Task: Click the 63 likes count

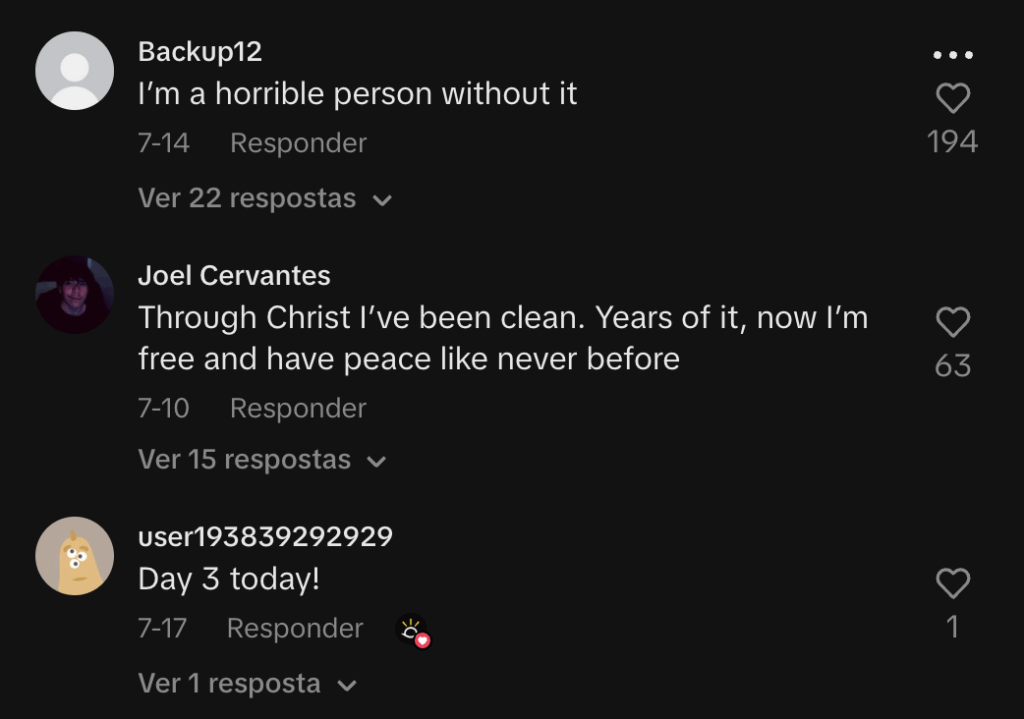Action: pos(952,366)
